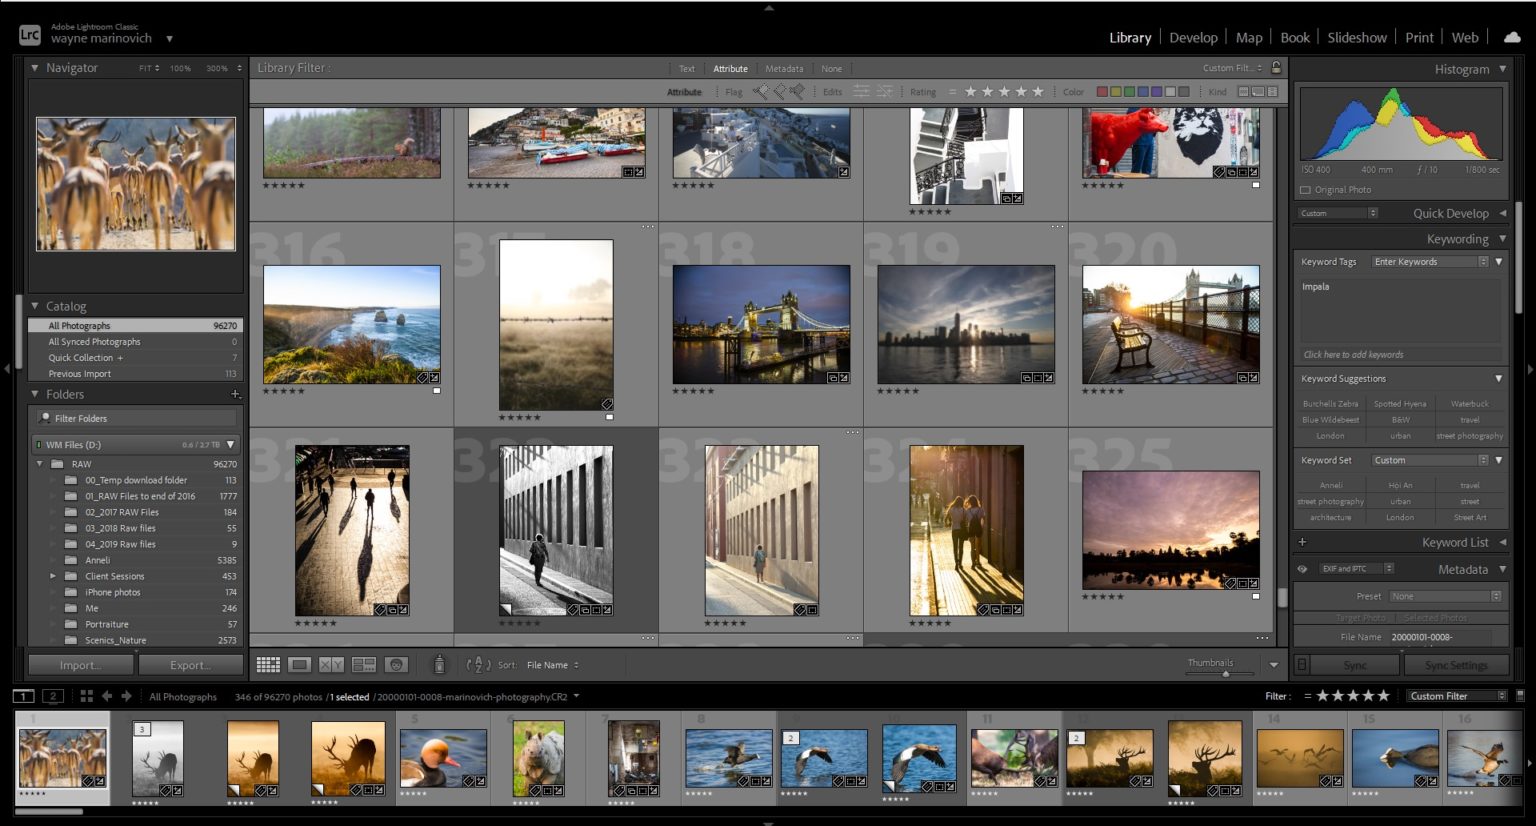The height and width of the screenshot is (826, 1536).
Task: Select the Tower Bridge photo thumbnail
Action: coord(762,322)
